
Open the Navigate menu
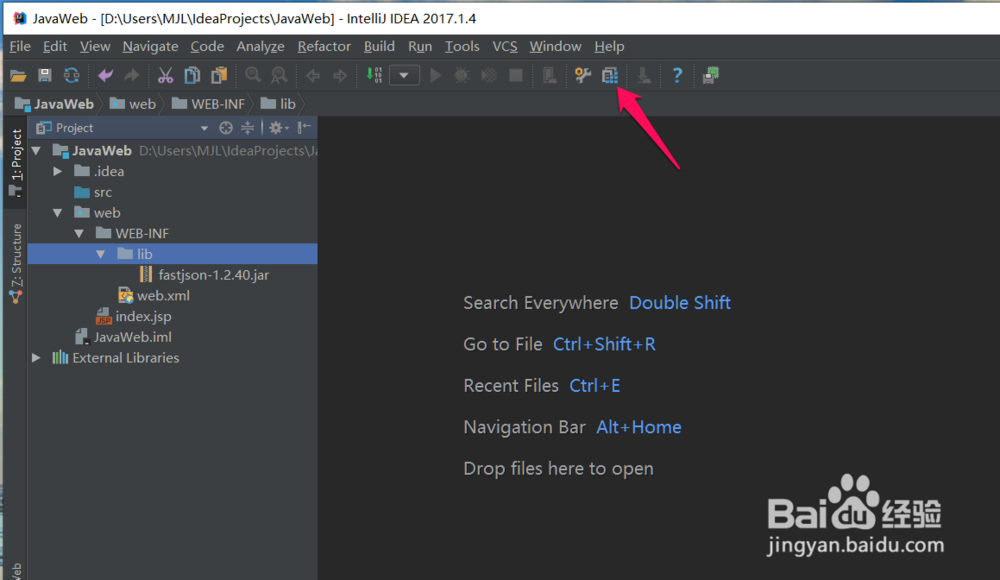[x=151, y=47]
